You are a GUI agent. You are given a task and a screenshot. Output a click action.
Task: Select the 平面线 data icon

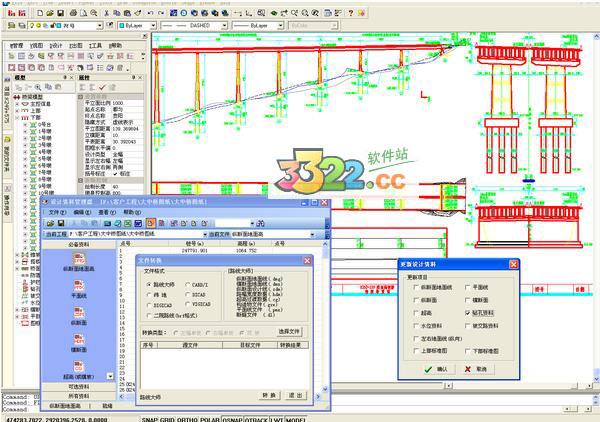tap(80, 285)
